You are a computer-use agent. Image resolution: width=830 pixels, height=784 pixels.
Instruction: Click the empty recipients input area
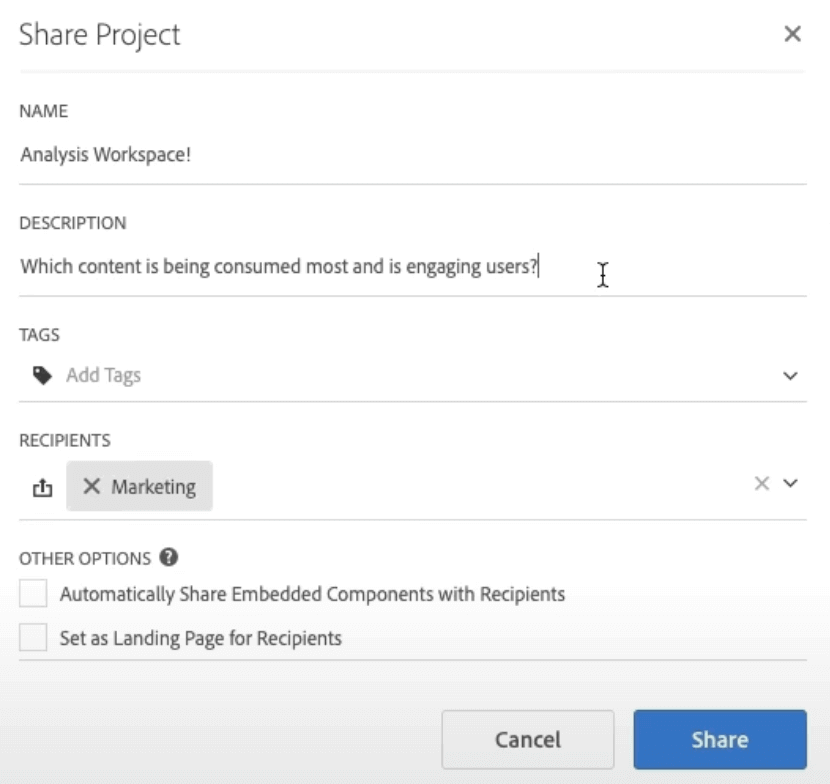[450, 486]
